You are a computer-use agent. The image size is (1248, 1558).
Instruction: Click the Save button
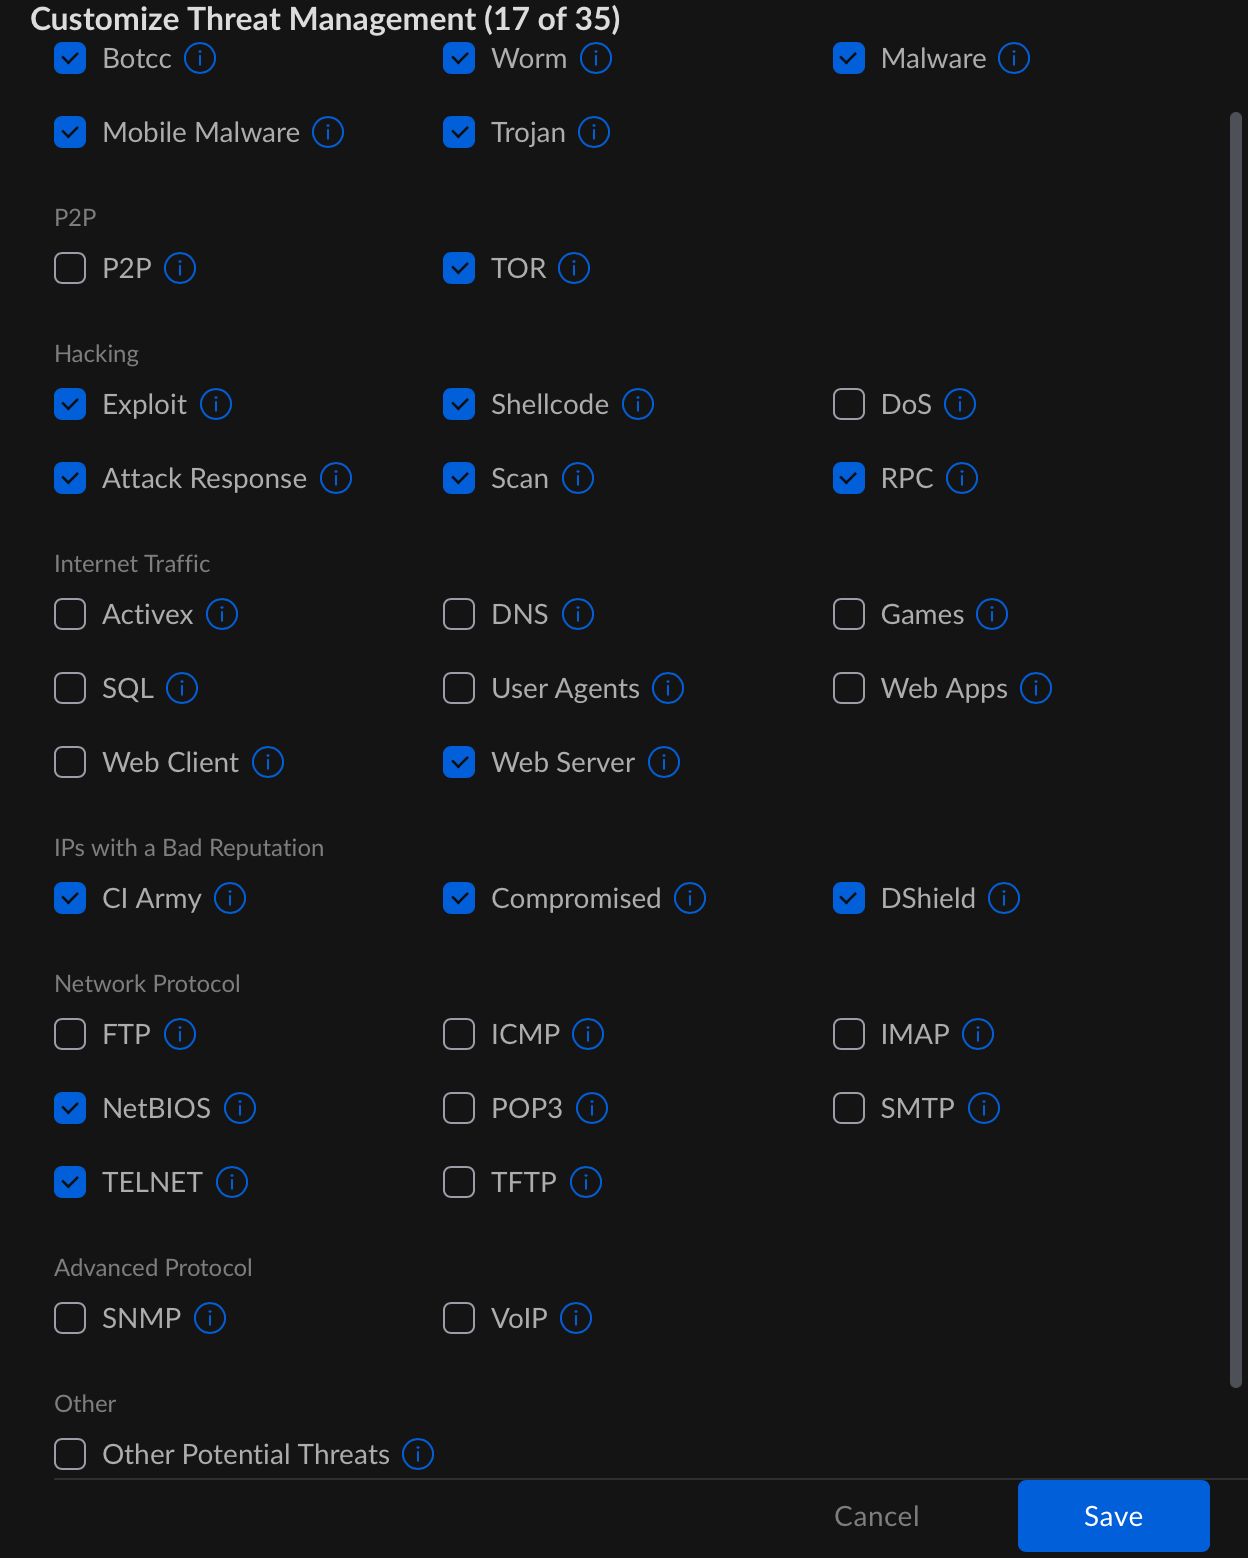[1114, 1517]
